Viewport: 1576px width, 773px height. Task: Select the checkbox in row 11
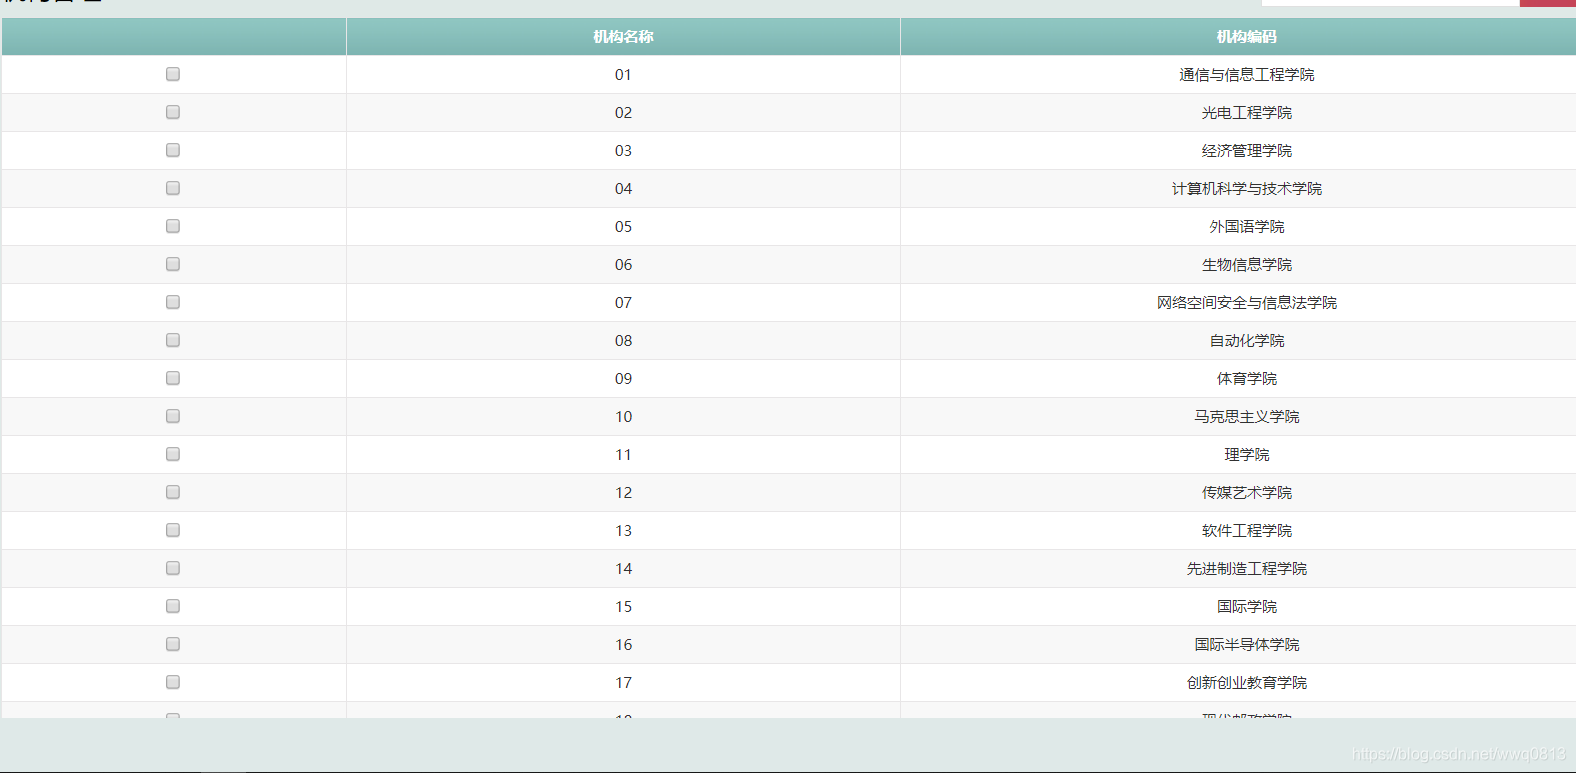[173, 454]
